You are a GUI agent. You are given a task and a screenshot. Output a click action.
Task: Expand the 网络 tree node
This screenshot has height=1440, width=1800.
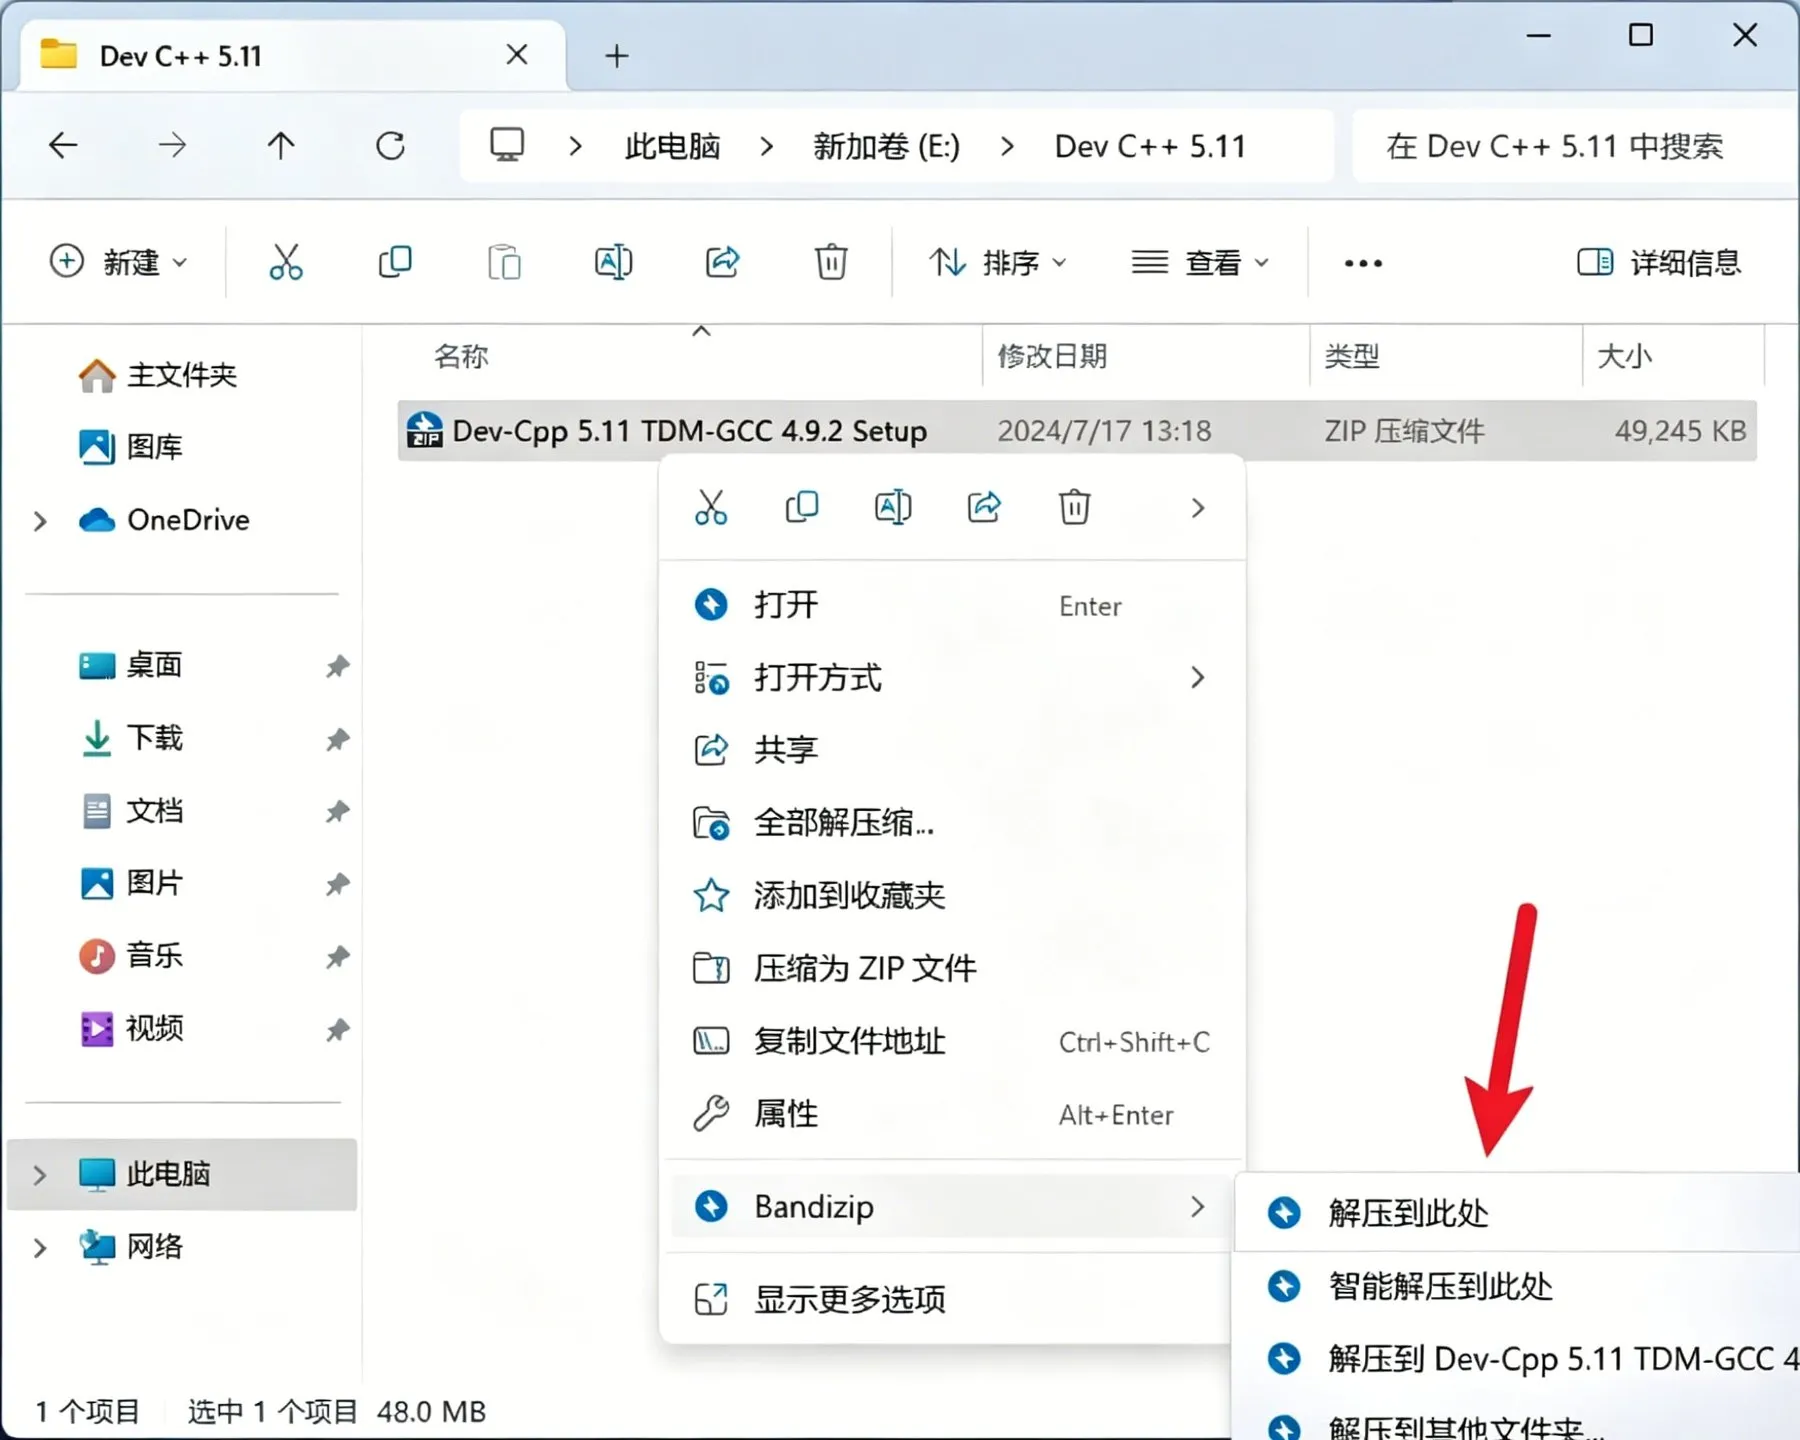[40, 1248]
